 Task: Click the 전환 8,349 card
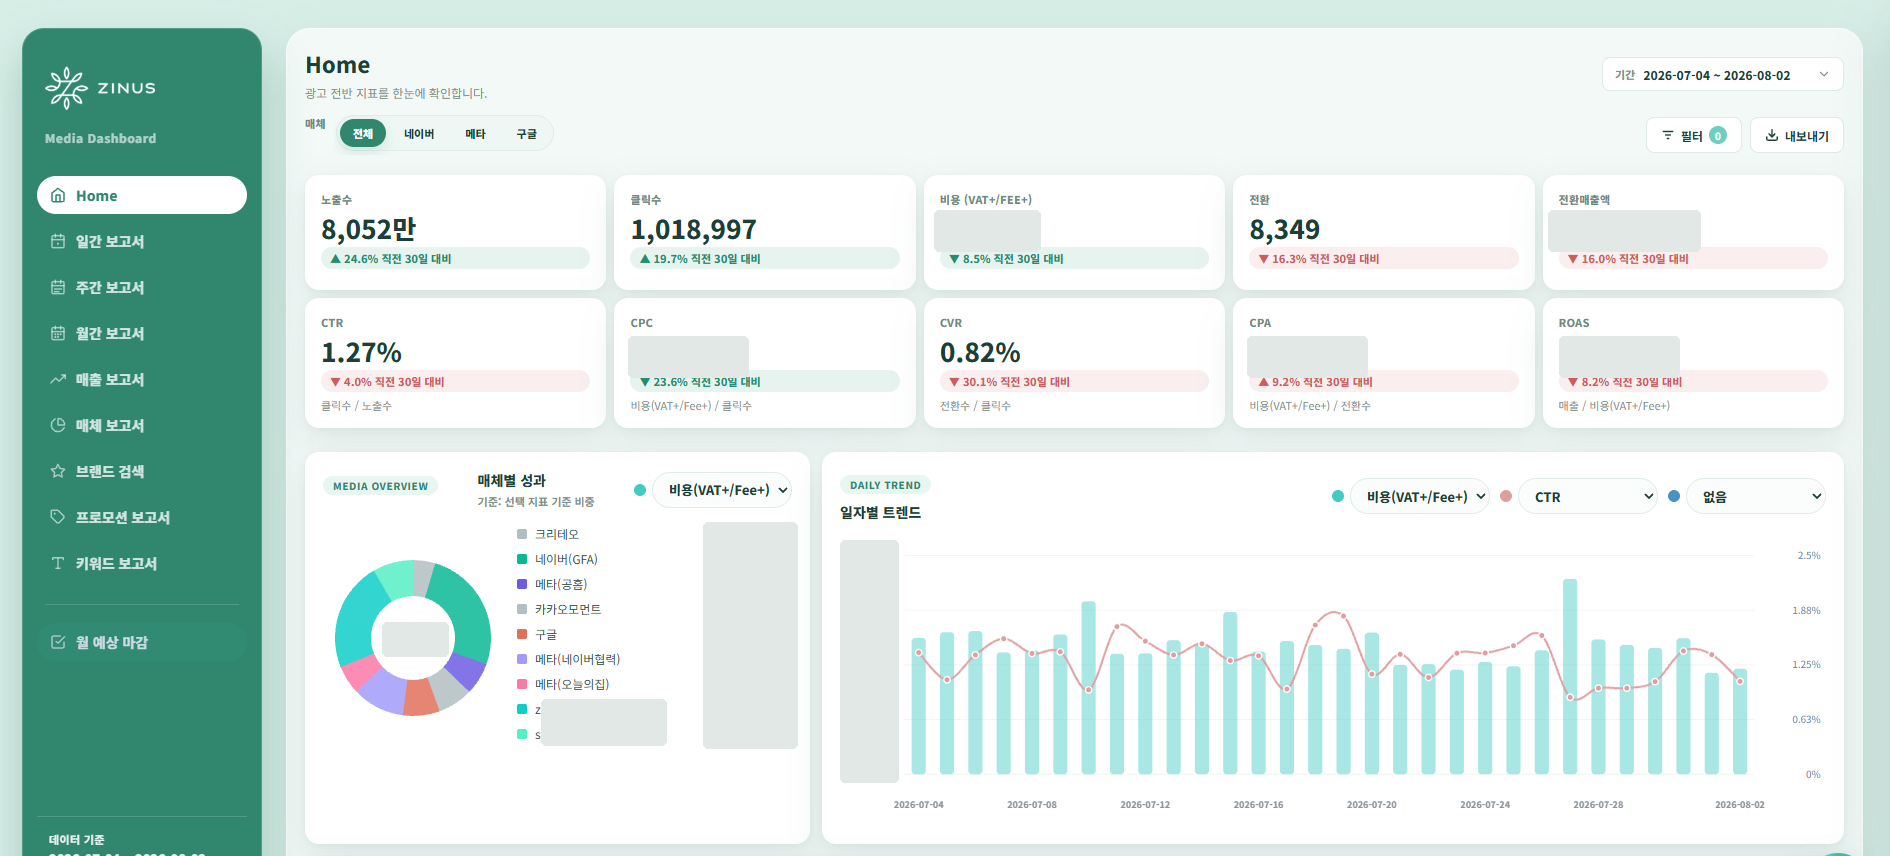point(1384,232)
